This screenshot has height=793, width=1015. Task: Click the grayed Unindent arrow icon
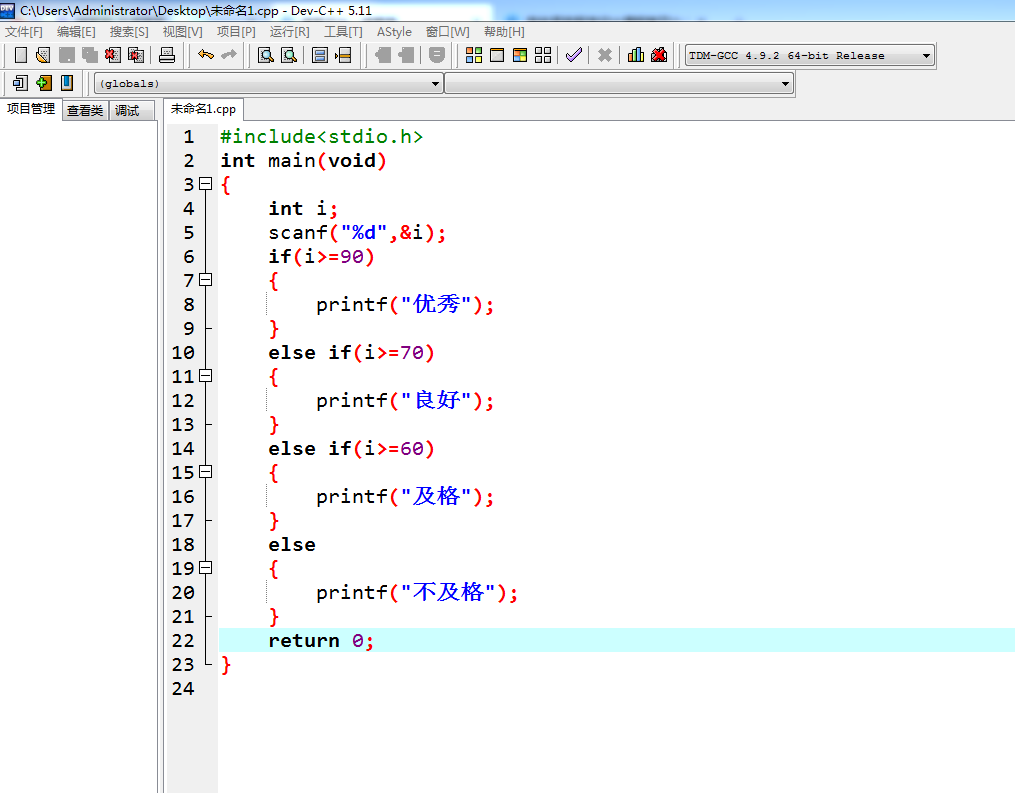[383, 55]
